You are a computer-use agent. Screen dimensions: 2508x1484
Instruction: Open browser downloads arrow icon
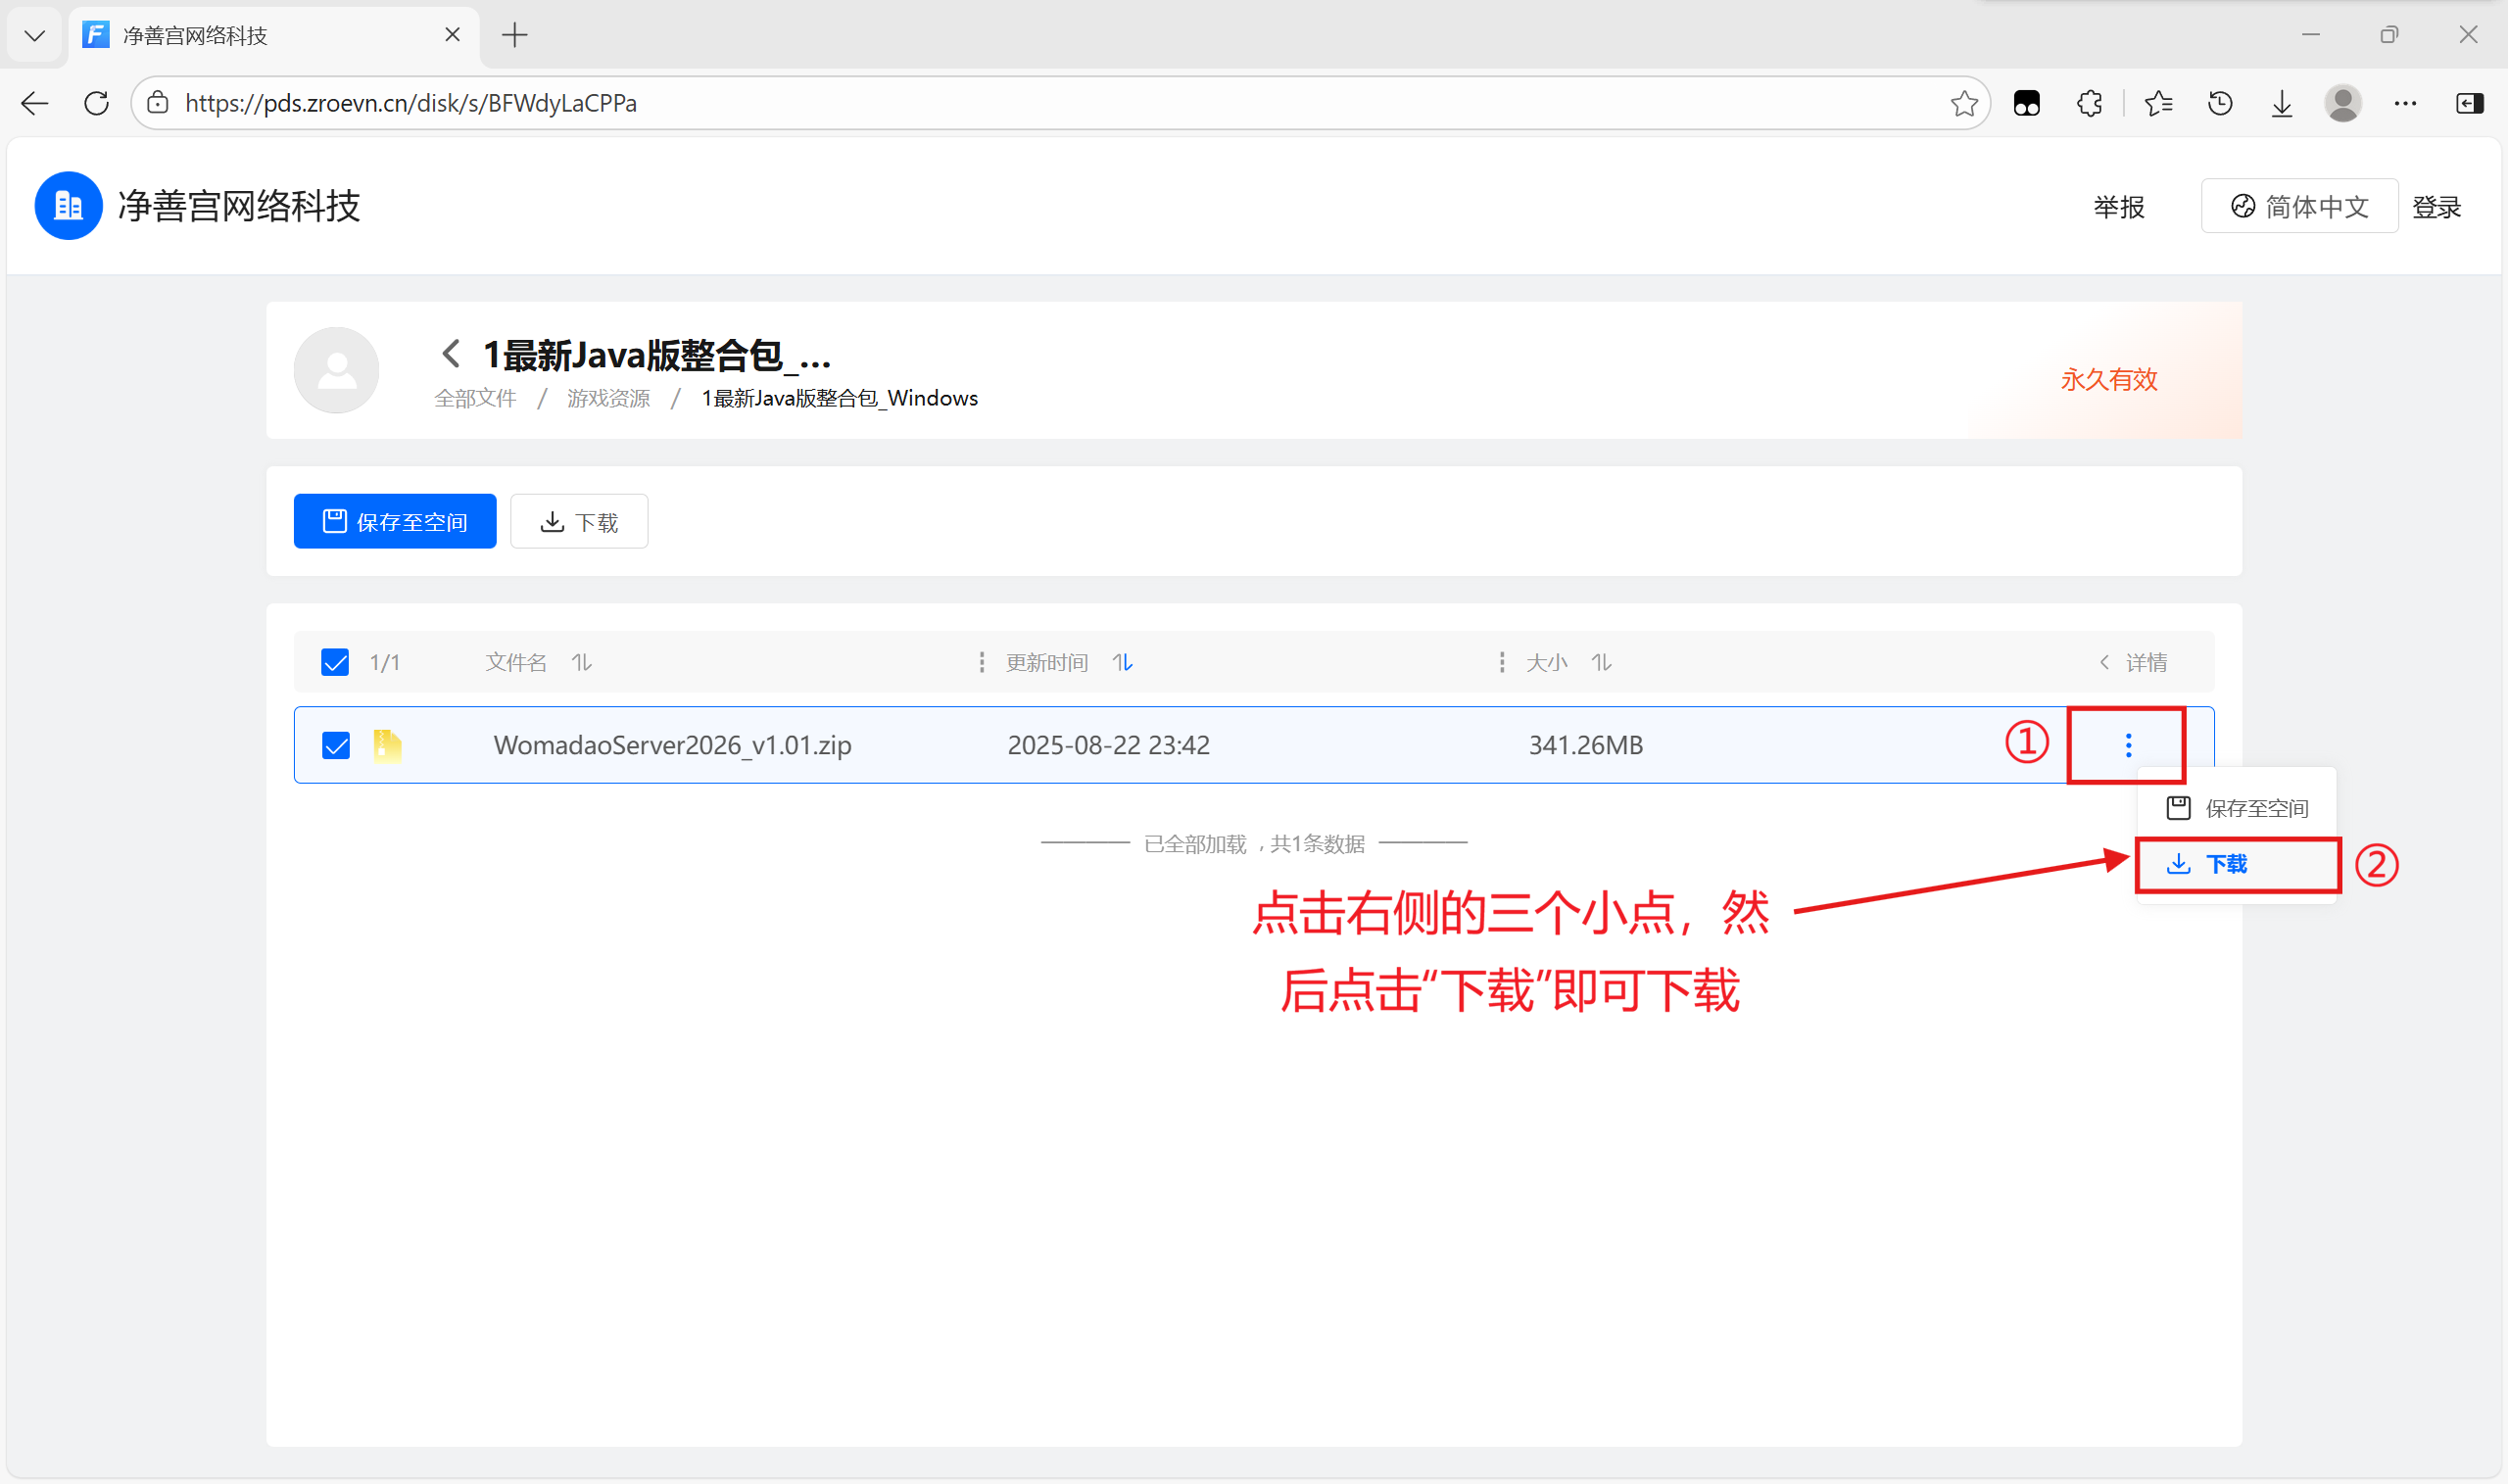click(x=2281, y=103)
